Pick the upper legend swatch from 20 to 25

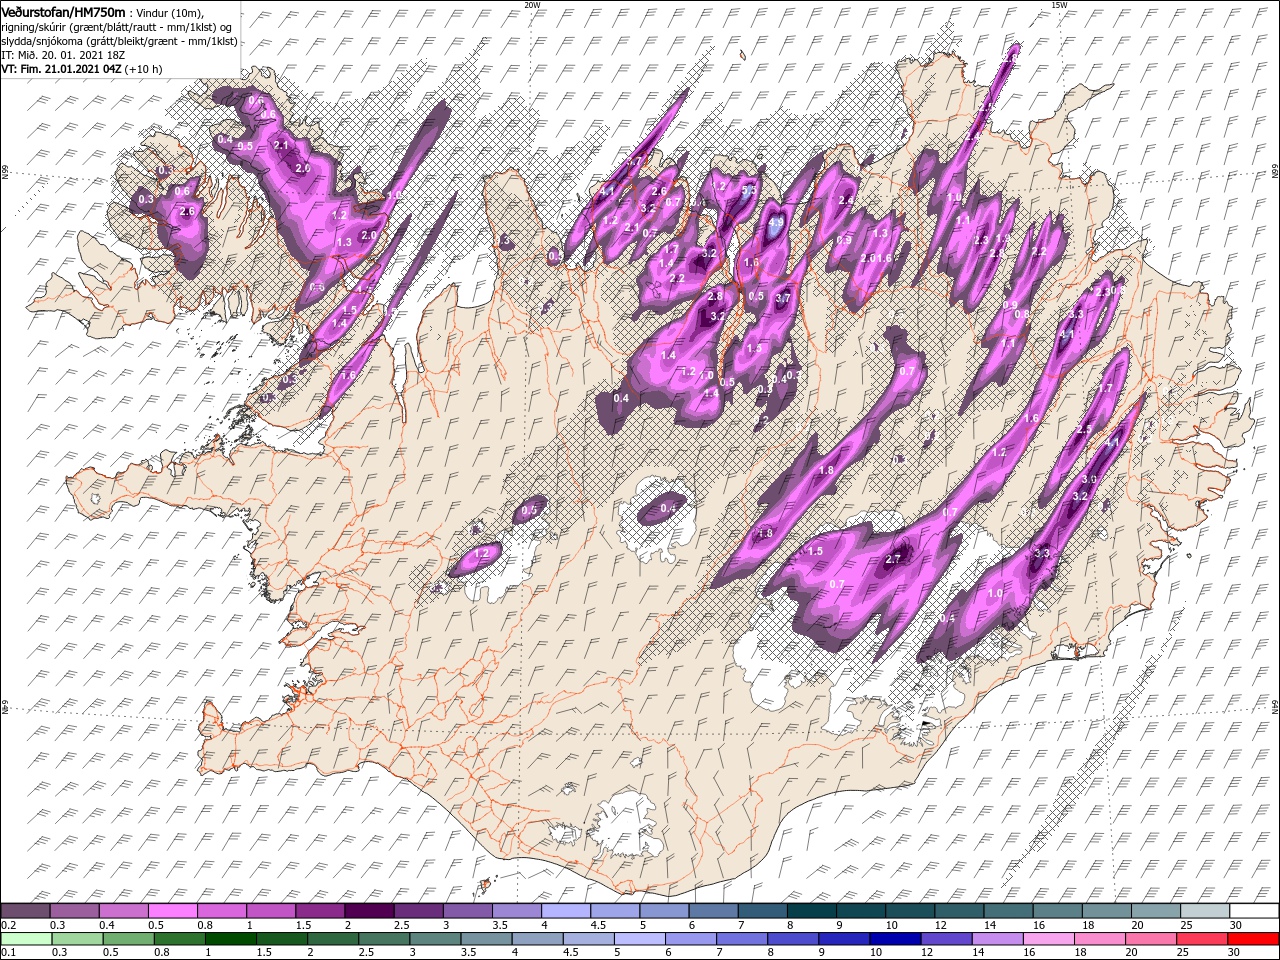pyautogui.click(x=1154, y=911)
